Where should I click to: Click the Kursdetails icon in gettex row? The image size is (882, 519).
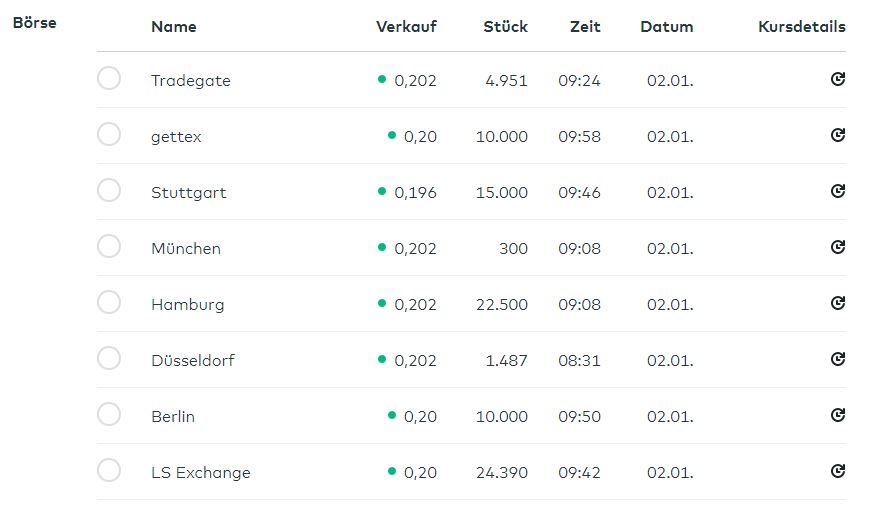pyautogui.click(x=838, y=135)
